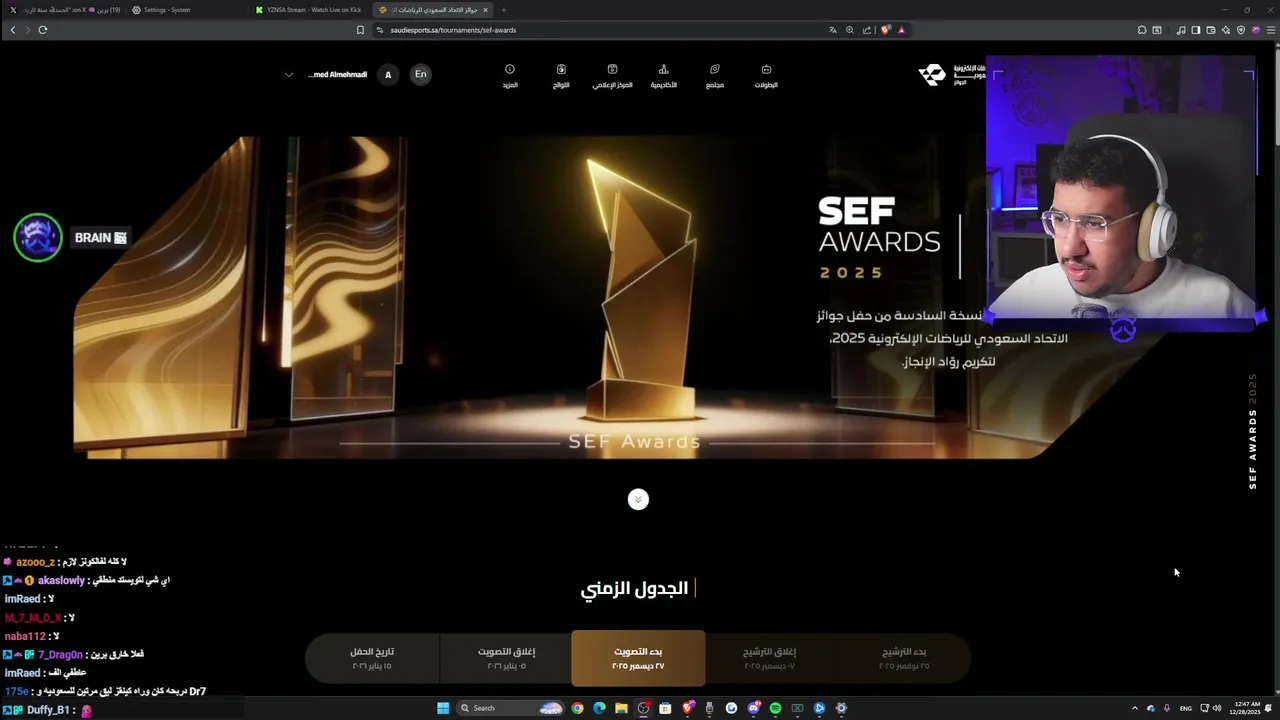Viewport: 1280px width, 720px height.
Task: Select the بدء الترشيح timeline step
Action: (904, 658)
